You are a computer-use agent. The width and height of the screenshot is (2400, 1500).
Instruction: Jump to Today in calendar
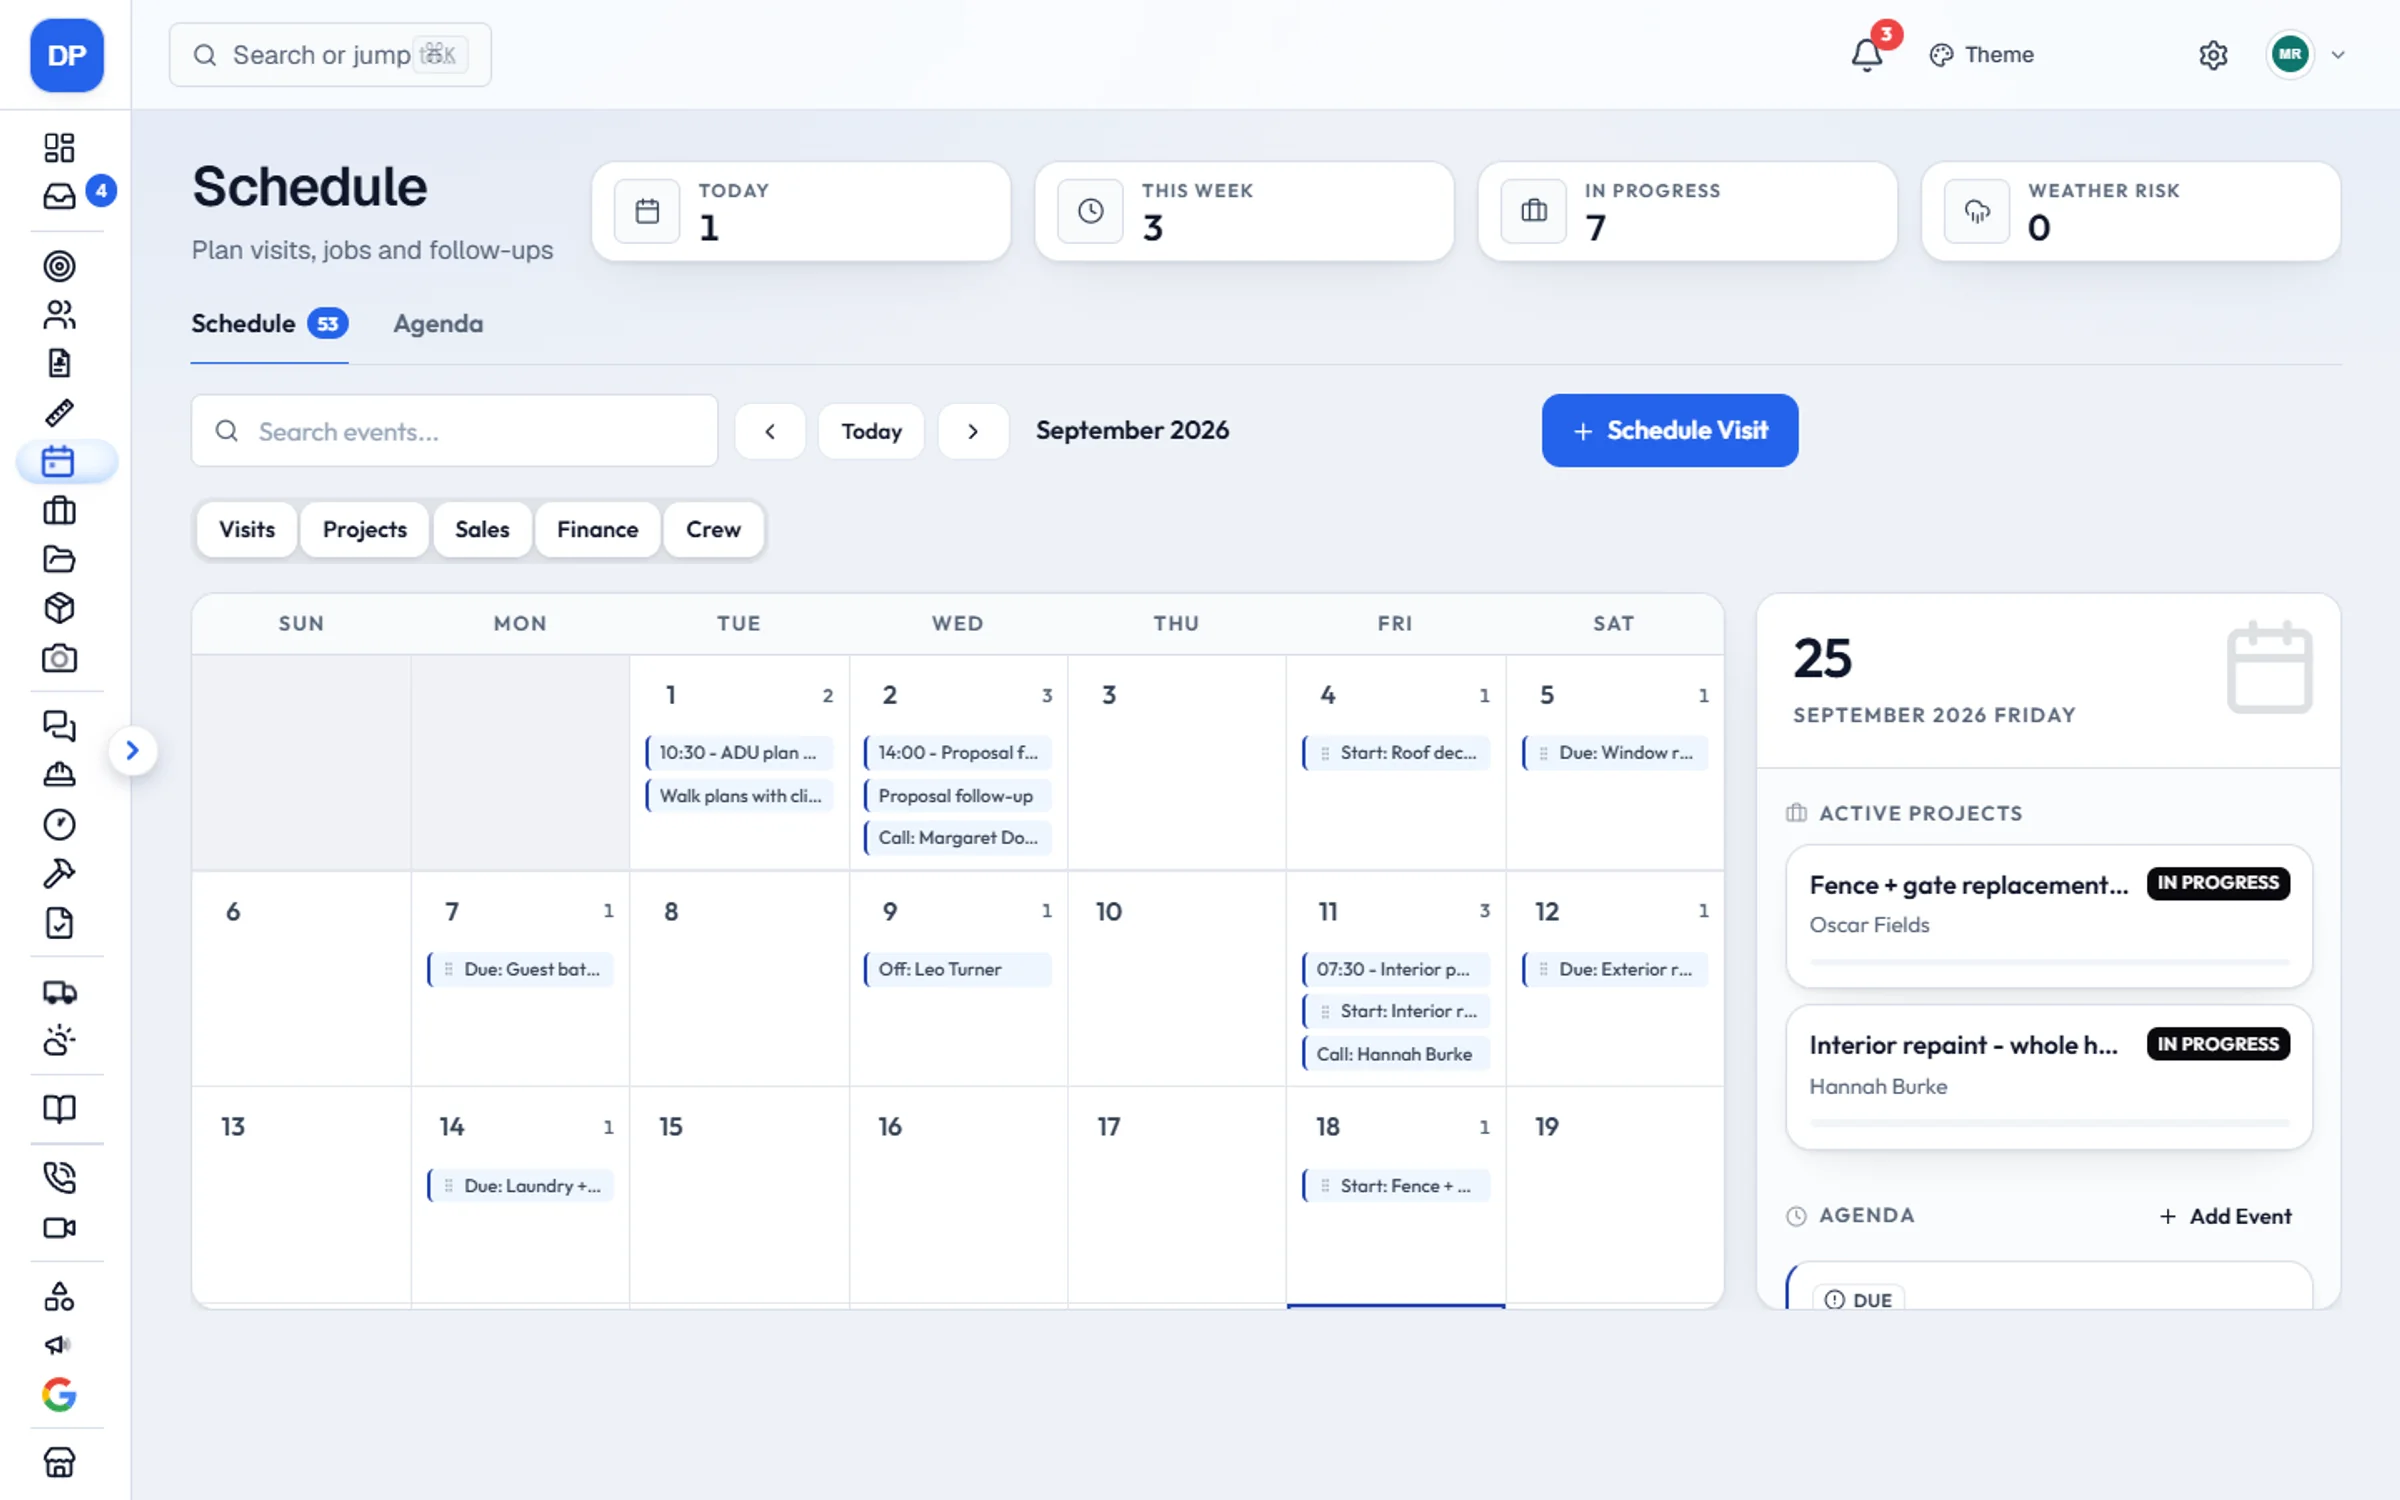coord(871,431)
